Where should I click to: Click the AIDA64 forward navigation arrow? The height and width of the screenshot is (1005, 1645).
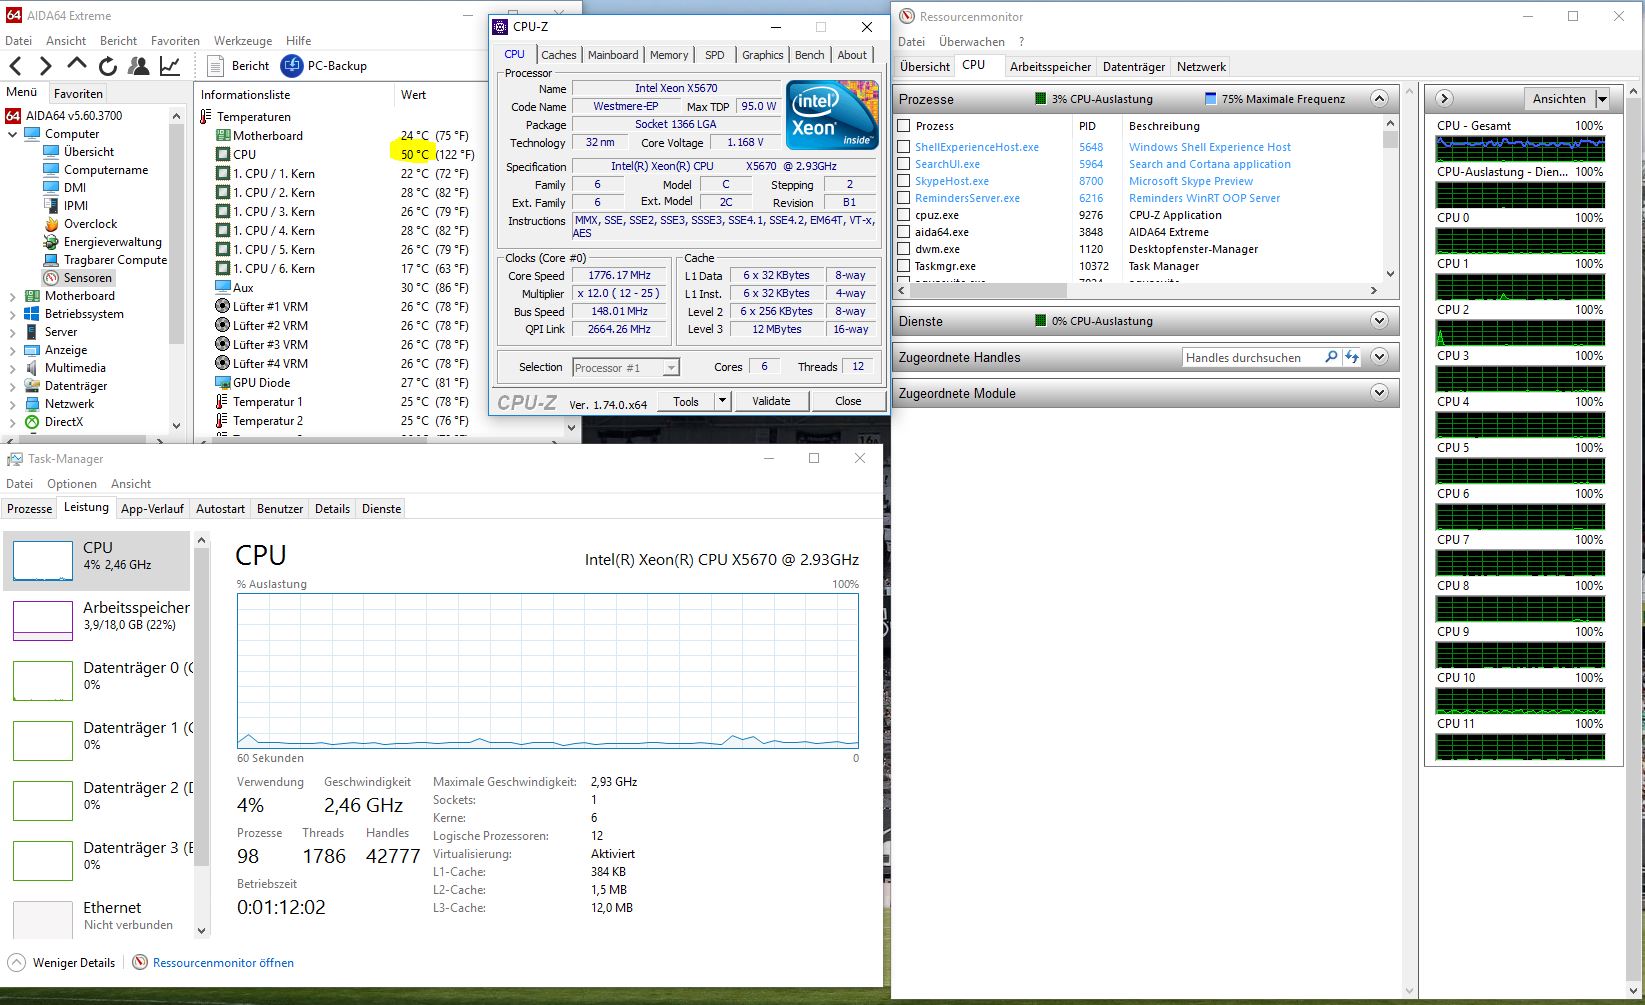46,66
